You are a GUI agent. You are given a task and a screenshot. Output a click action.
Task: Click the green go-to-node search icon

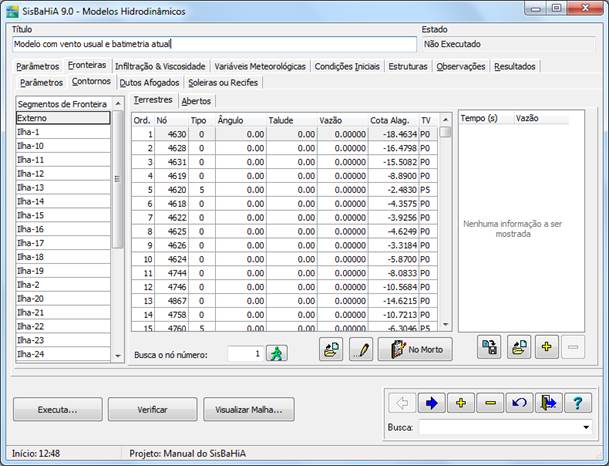coord(277,353)
